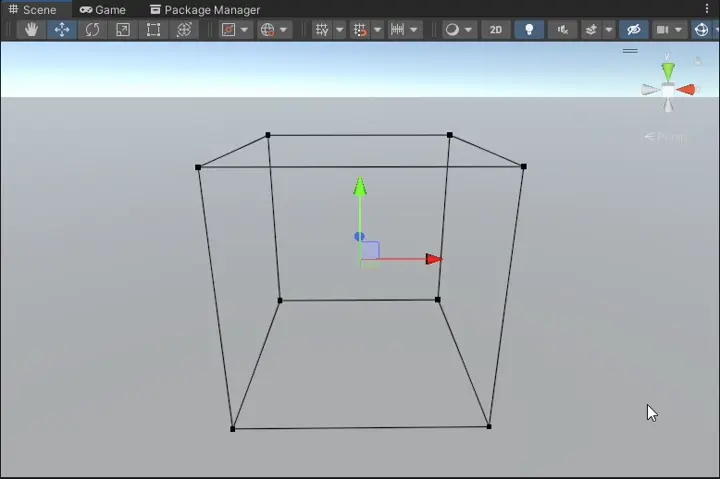The width and height of the screenshot is (720, 479).
Task: Toggle scene audio mute icon
Action: [562, 30]
